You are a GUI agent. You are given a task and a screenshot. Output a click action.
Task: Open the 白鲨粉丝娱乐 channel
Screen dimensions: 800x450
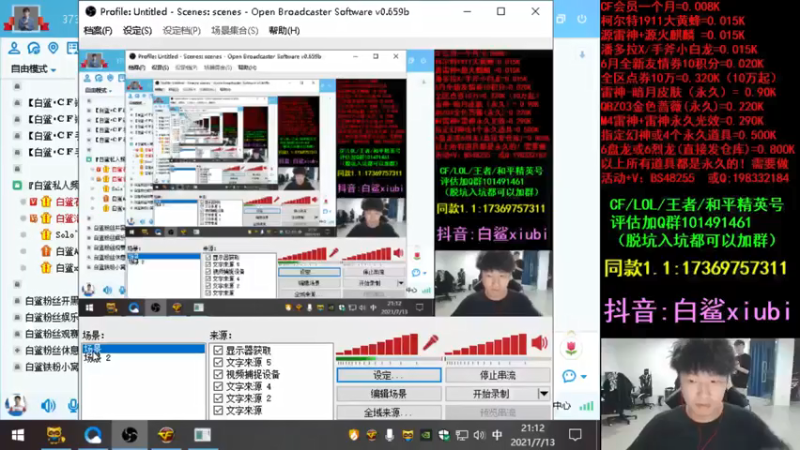pos(52,317)
